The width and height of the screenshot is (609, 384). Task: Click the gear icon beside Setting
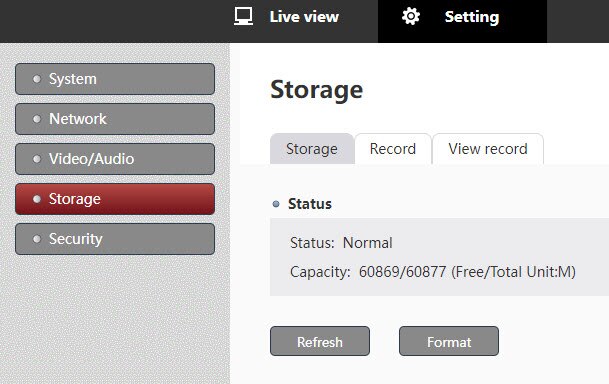(x=411, y=16)
